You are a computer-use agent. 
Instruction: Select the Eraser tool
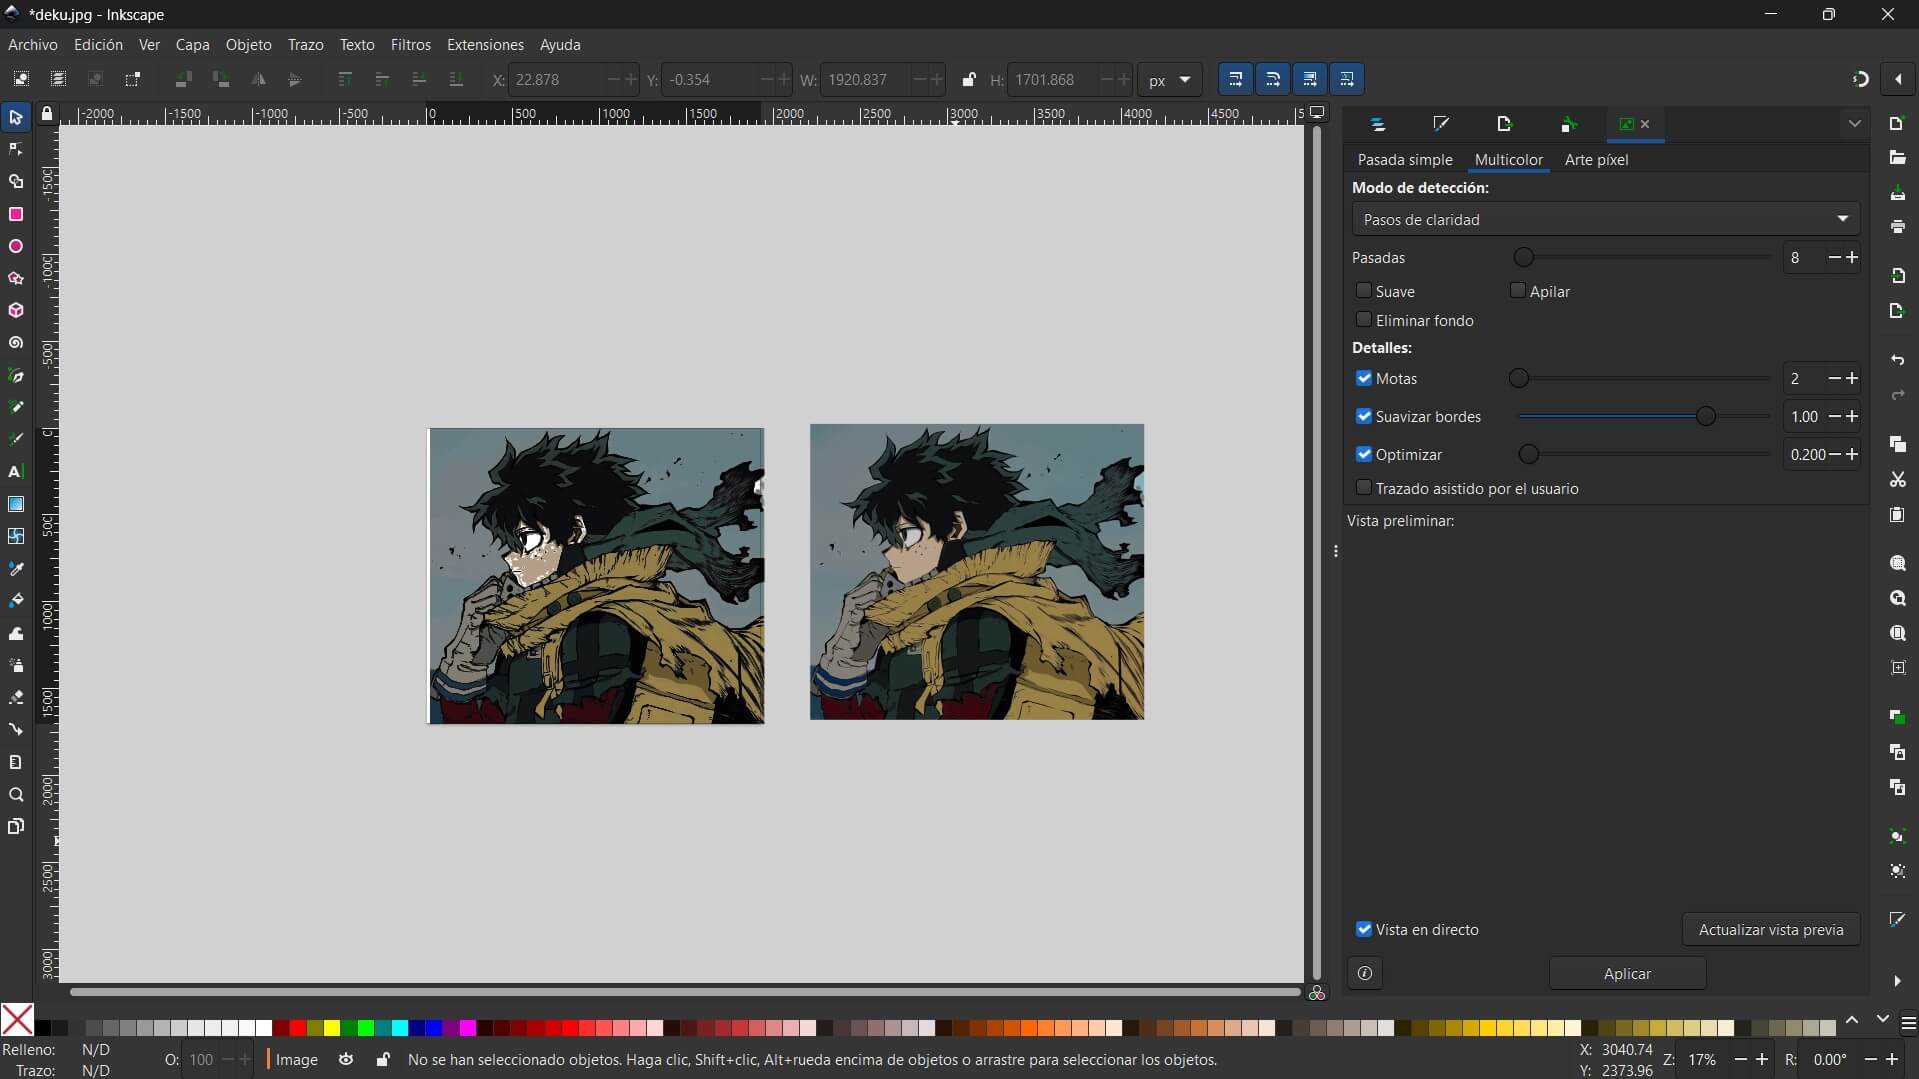point(16,697)
